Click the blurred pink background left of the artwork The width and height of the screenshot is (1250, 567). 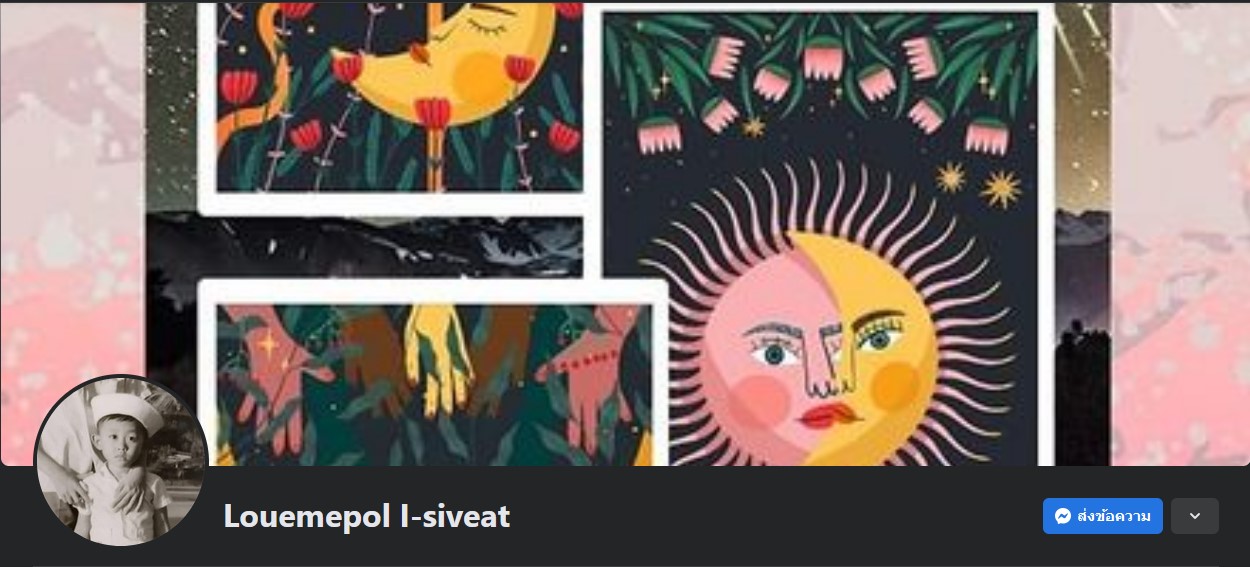tap(72, 230)
